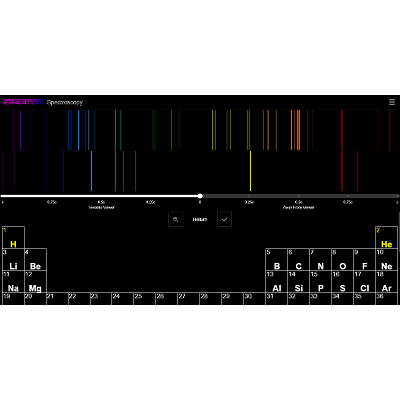400x400 pixels.
Task: Select element number 34 cell
Action: [x=342, y=299]
